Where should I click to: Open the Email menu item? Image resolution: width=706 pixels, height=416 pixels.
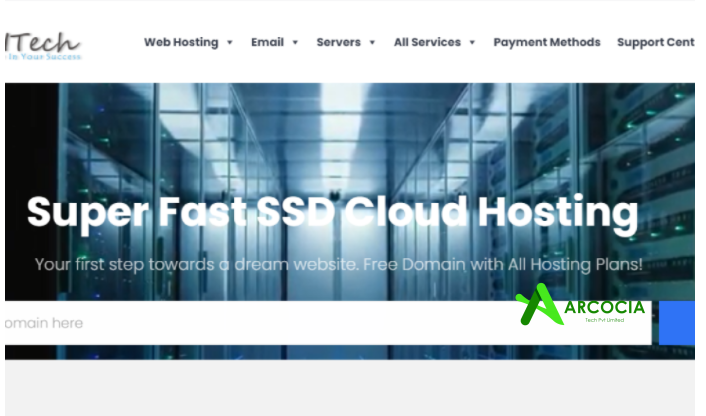267,42
